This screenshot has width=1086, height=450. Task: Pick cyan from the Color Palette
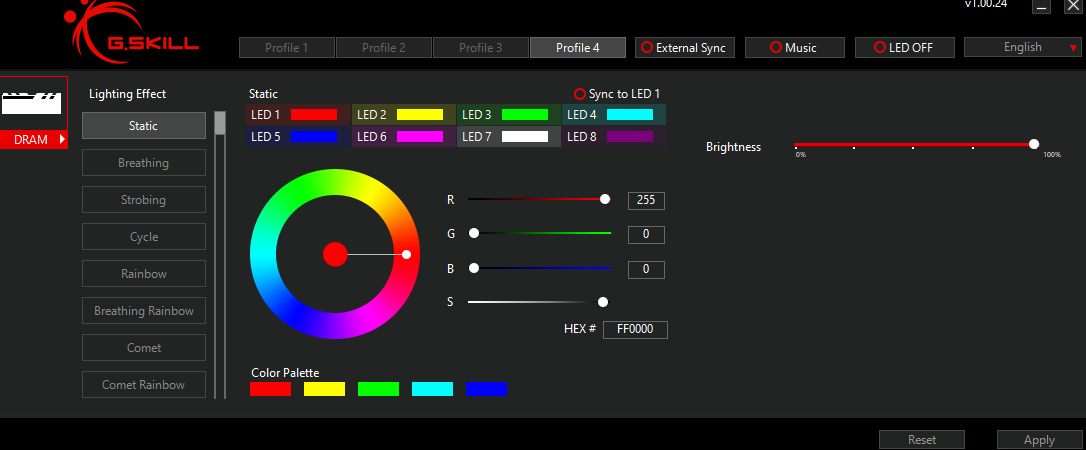[432, 389]
